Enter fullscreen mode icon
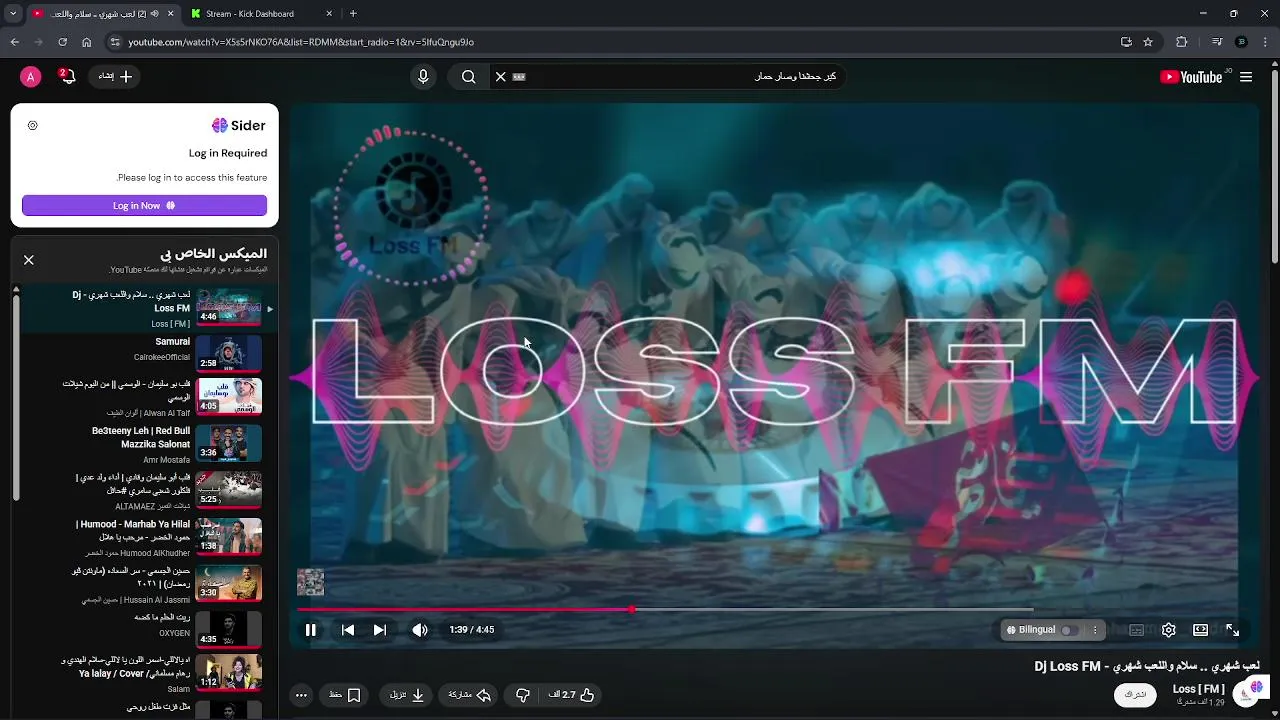 [x=1232, y=630]
